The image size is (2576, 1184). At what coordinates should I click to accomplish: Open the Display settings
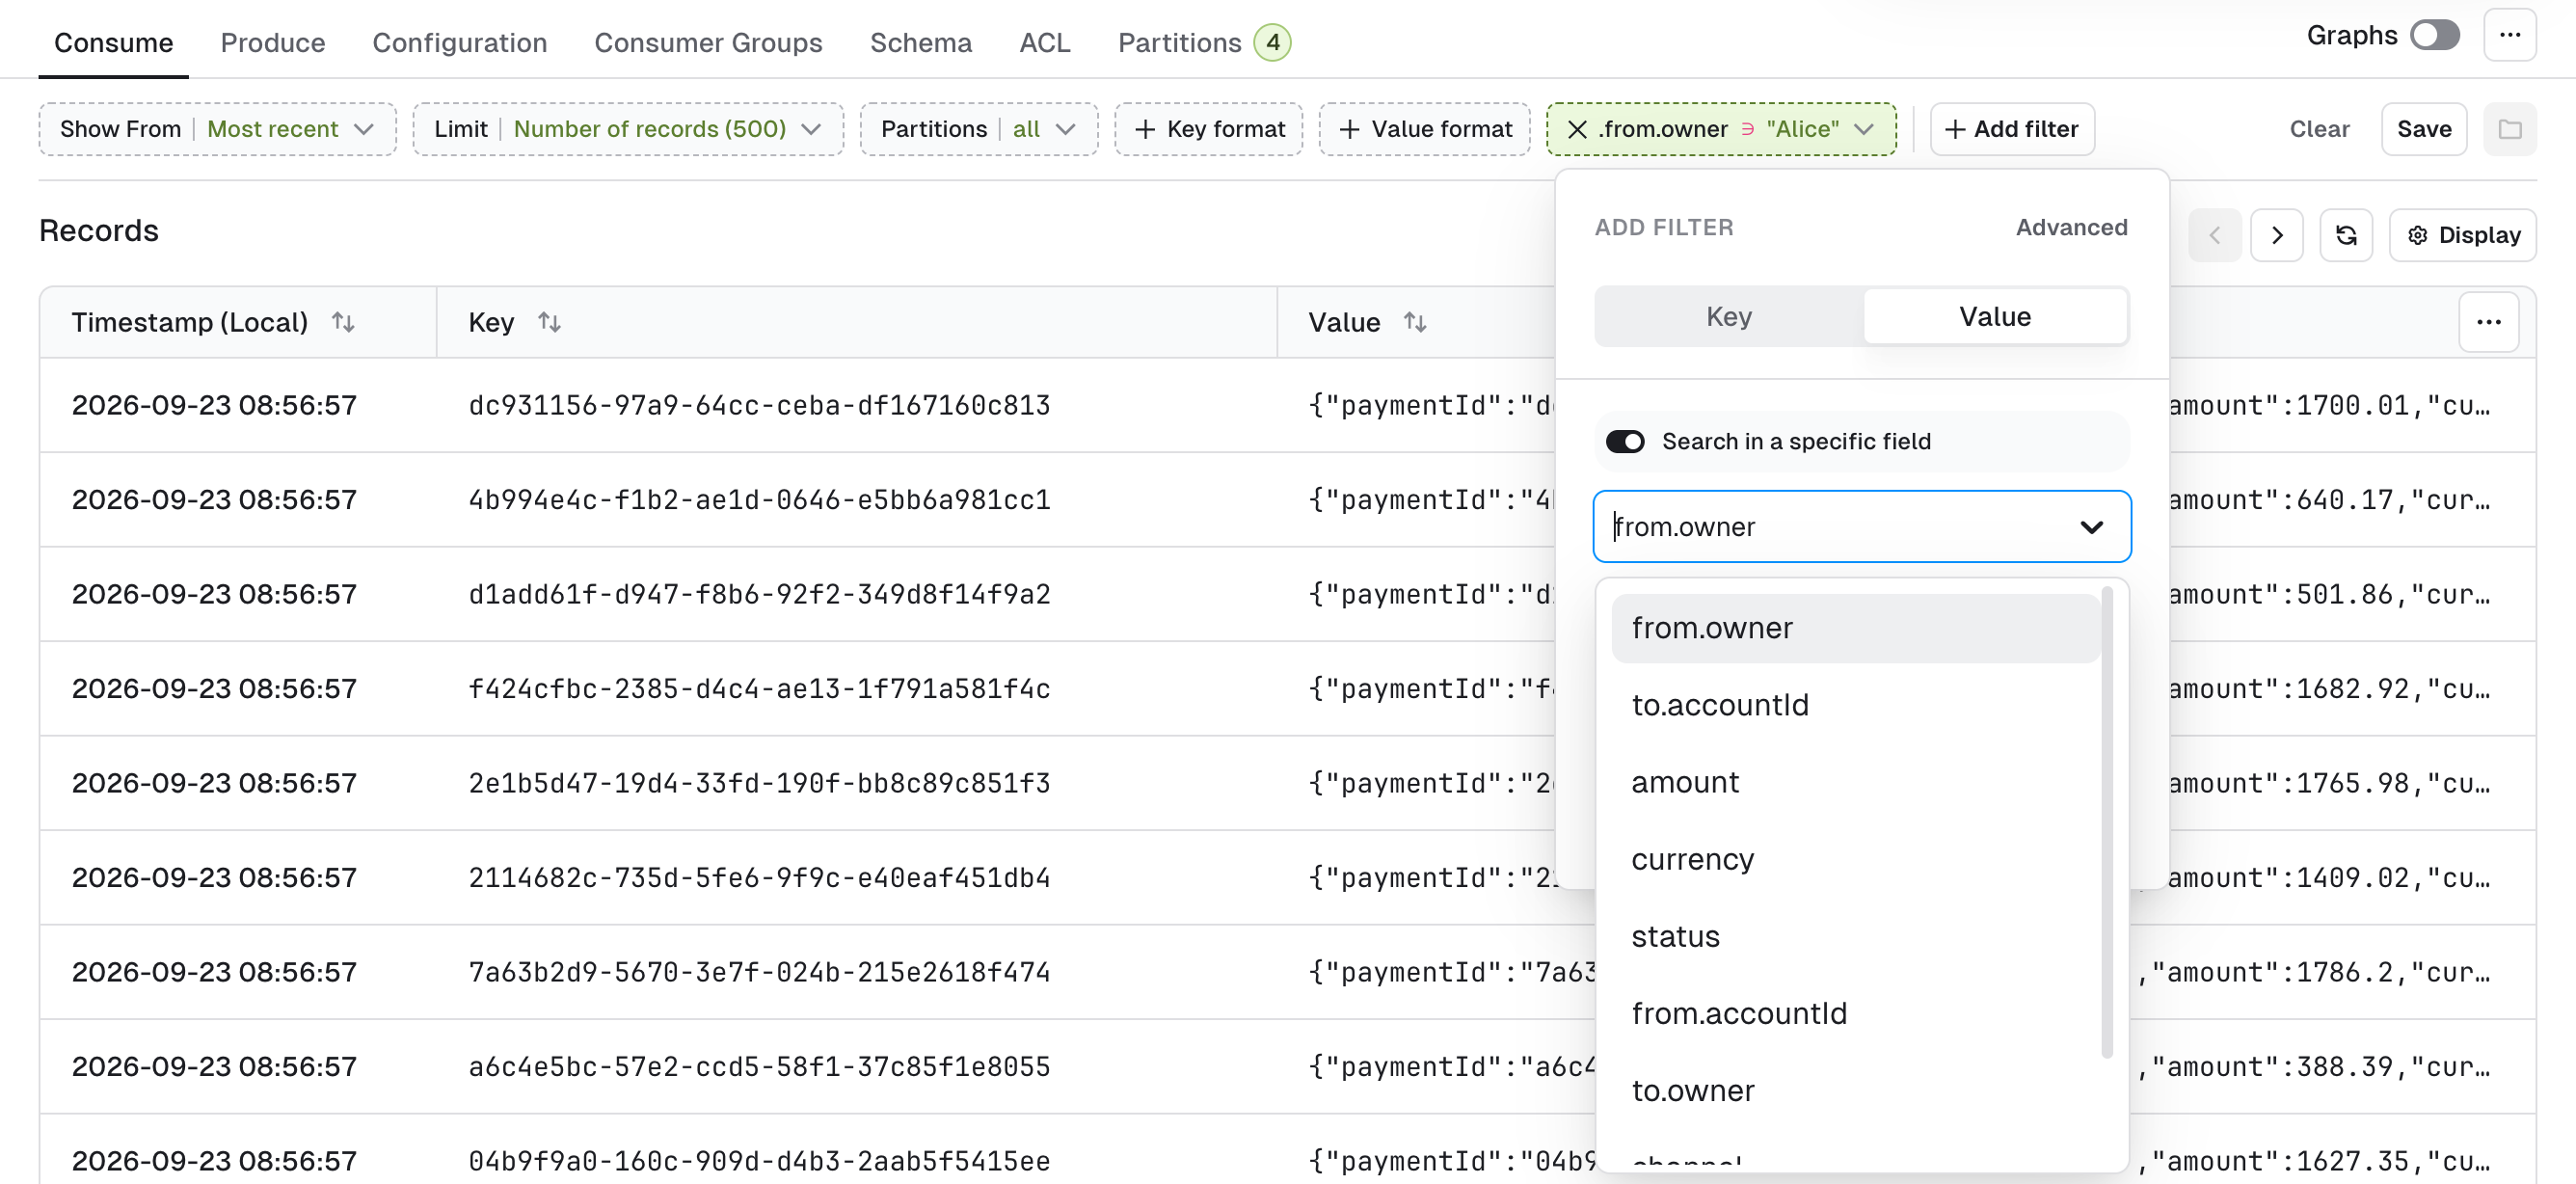2463,235
